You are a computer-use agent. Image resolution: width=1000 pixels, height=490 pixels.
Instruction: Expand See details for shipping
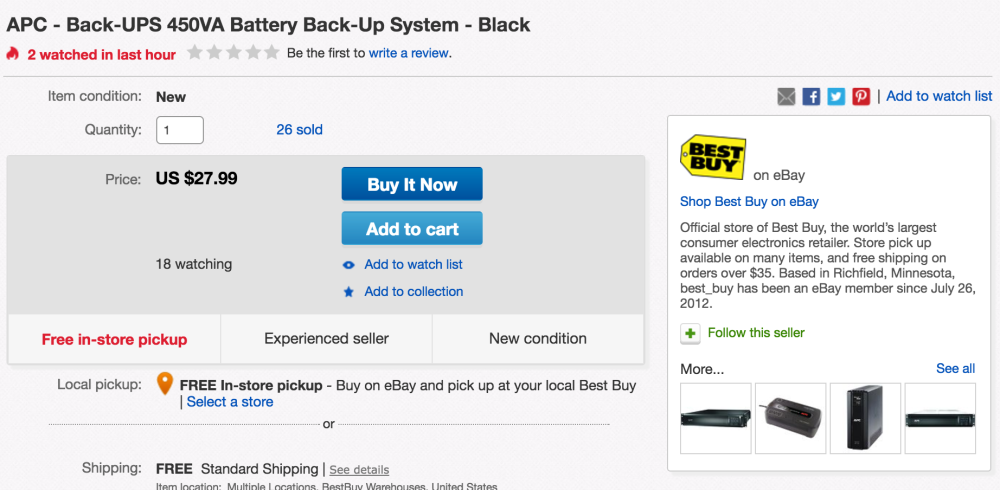tap(359, 470)
